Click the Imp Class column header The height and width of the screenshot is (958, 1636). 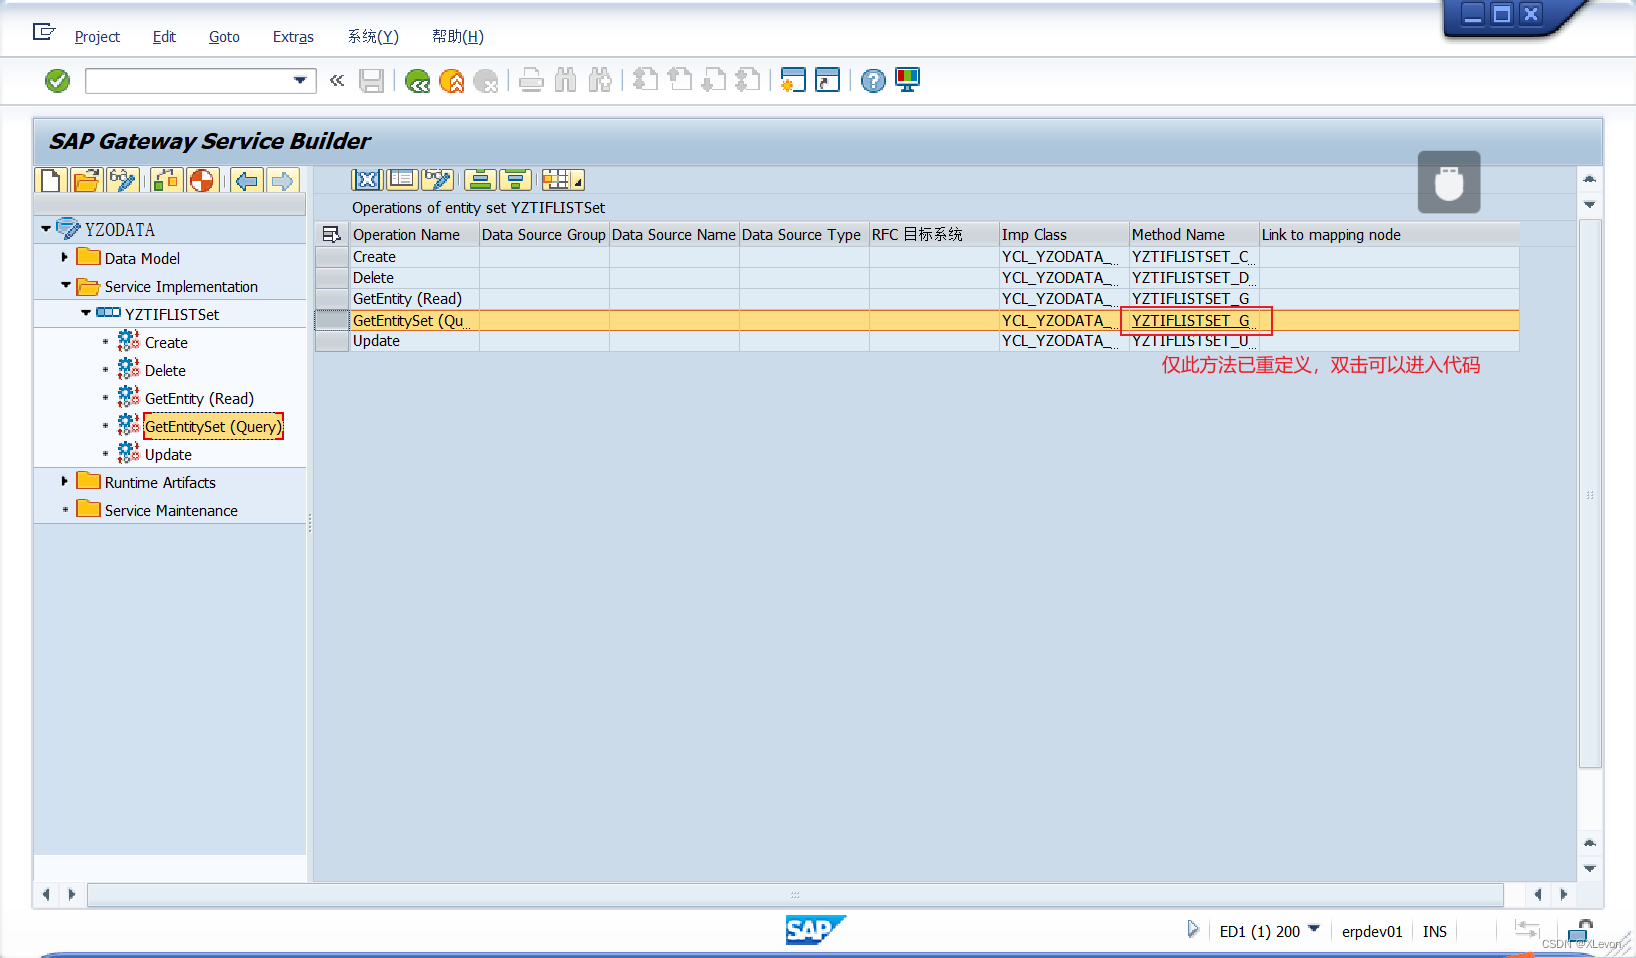point(1064,234)
